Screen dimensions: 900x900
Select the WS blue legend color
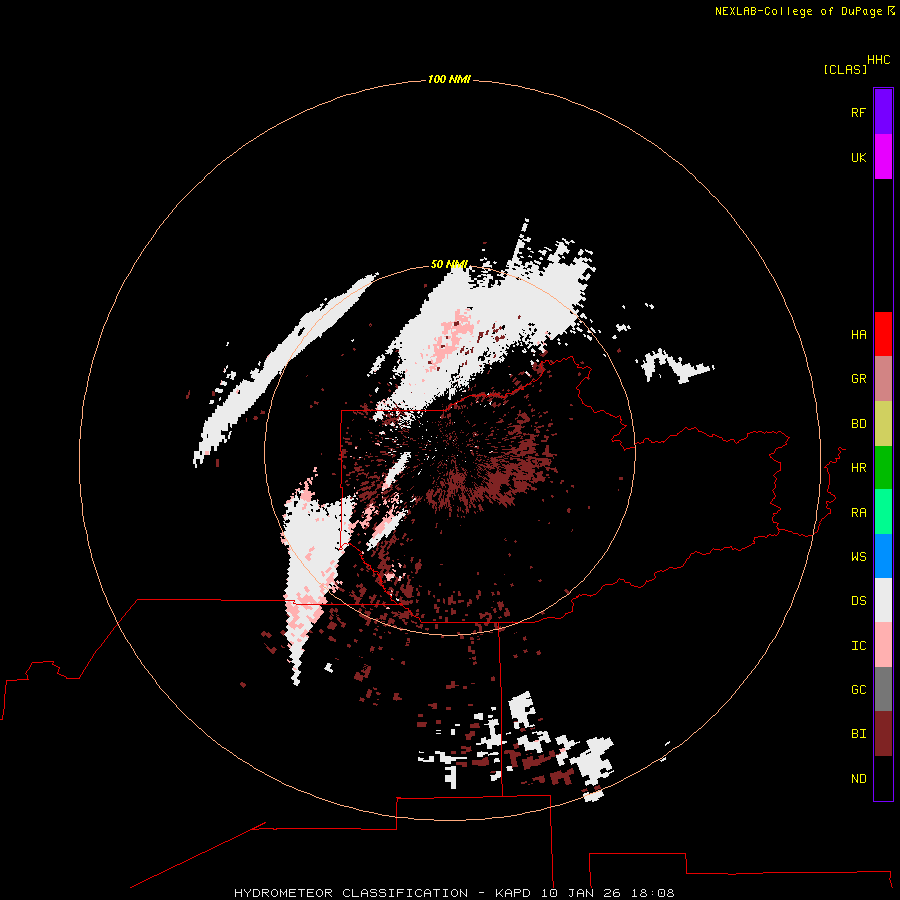[x=883, y=556]
